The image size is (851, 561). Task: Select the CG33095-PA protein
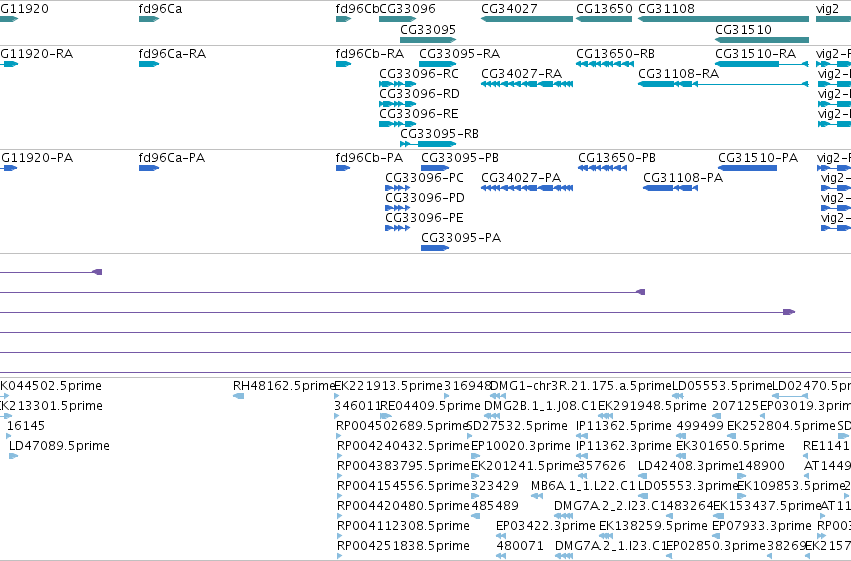coord(435,248)
